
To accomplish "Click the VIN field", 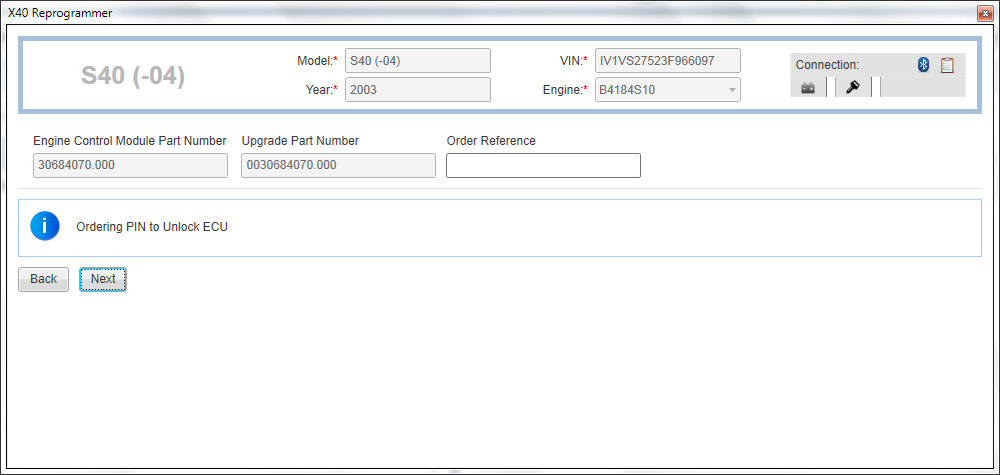I will coord(668,61).
